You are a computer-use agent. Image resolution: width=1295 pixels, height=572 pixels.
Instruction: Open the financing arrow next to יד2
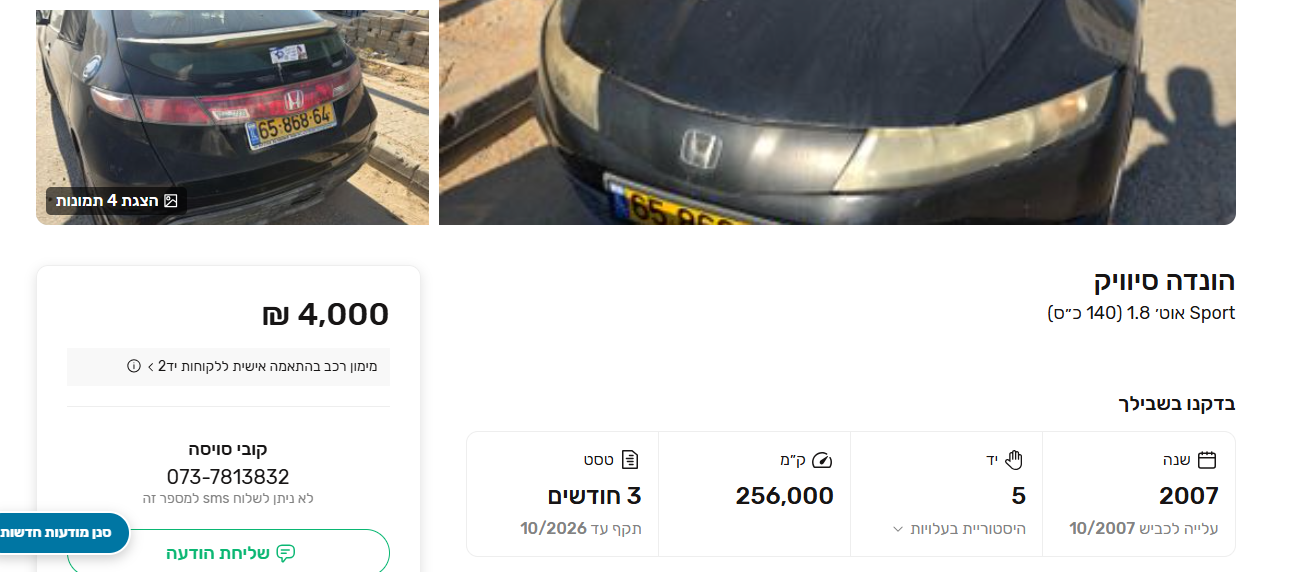[150, 366]
